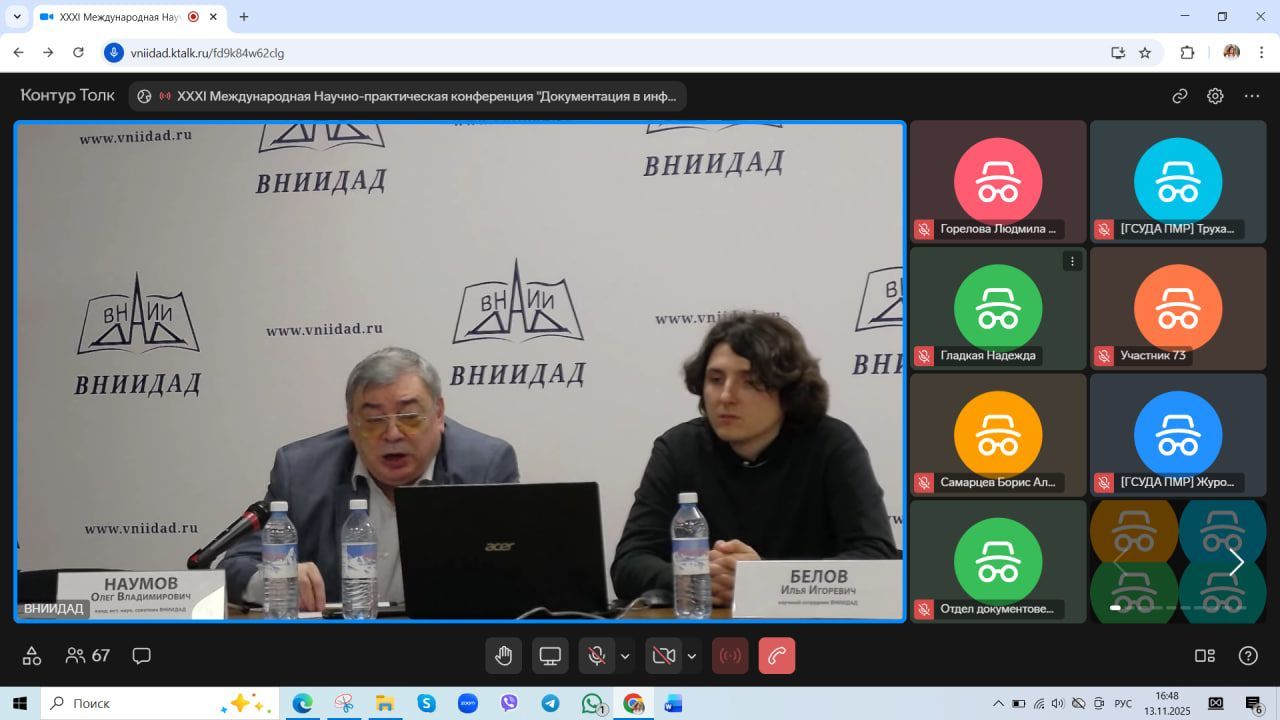
Task: Open Контур Толк settings gear
Action: 1215,96
